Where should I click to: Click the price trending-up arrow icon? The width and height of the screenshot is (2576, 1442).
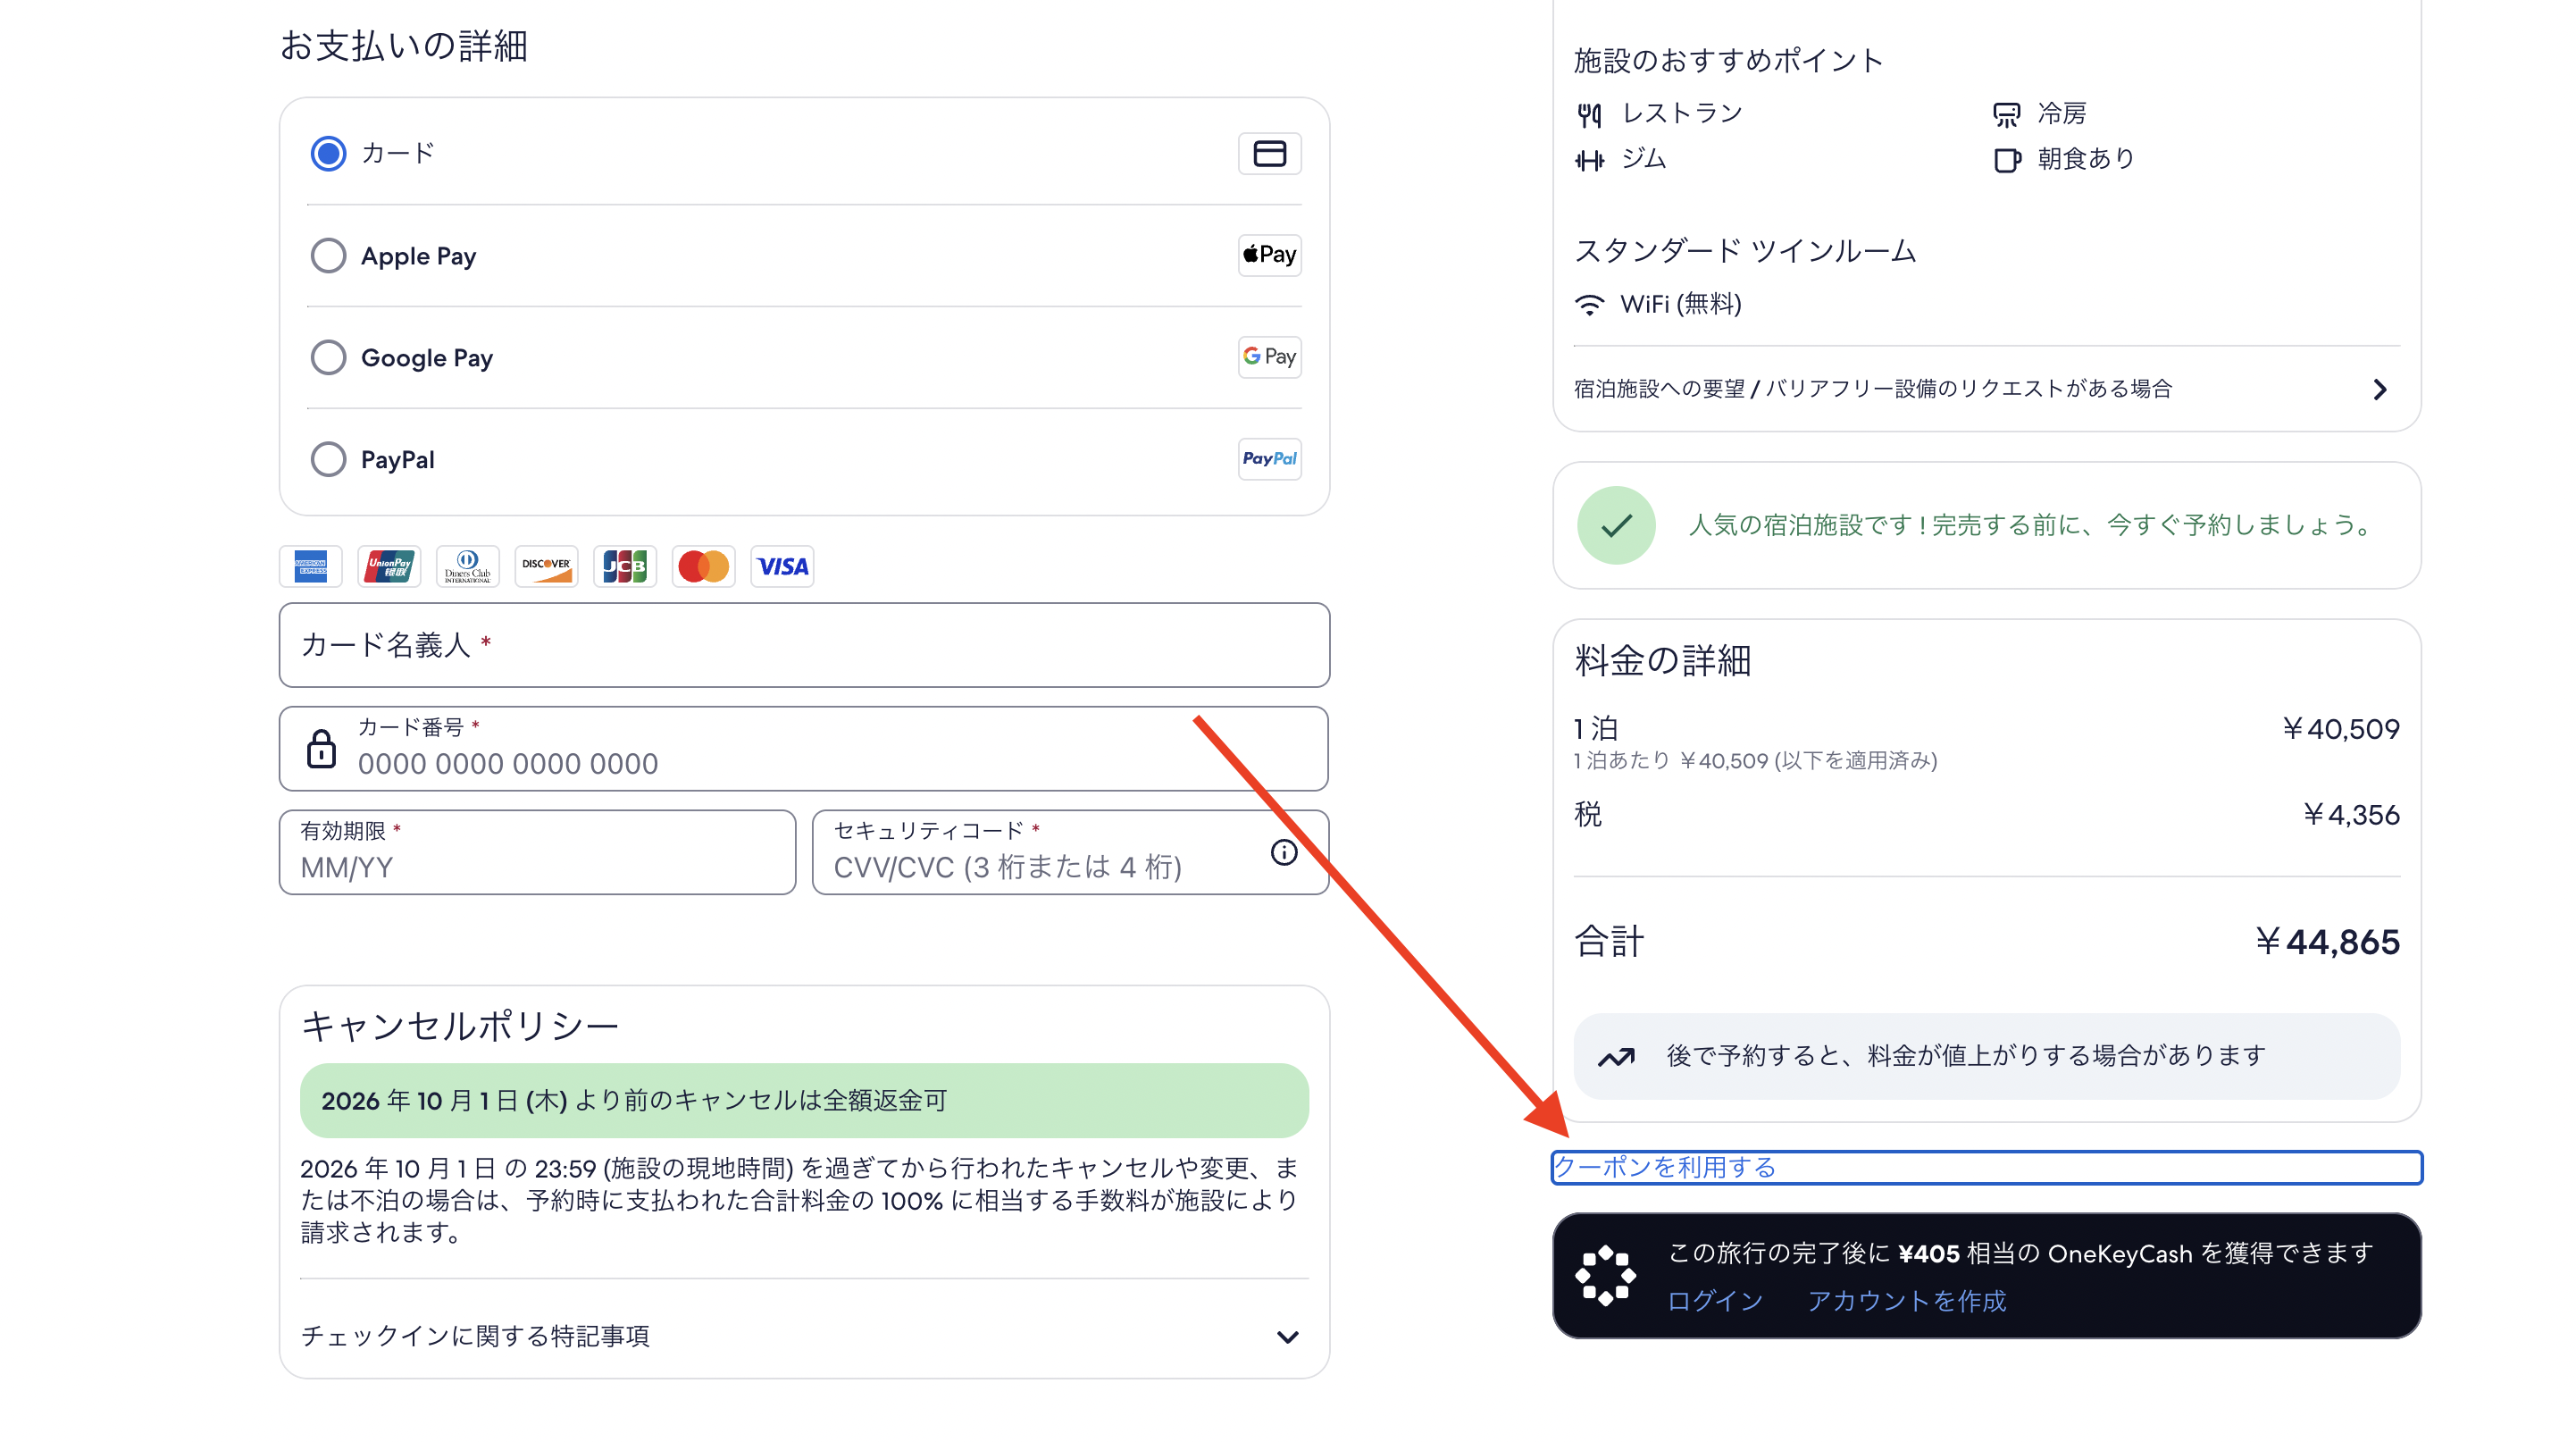click(x=1616, y=1056)
